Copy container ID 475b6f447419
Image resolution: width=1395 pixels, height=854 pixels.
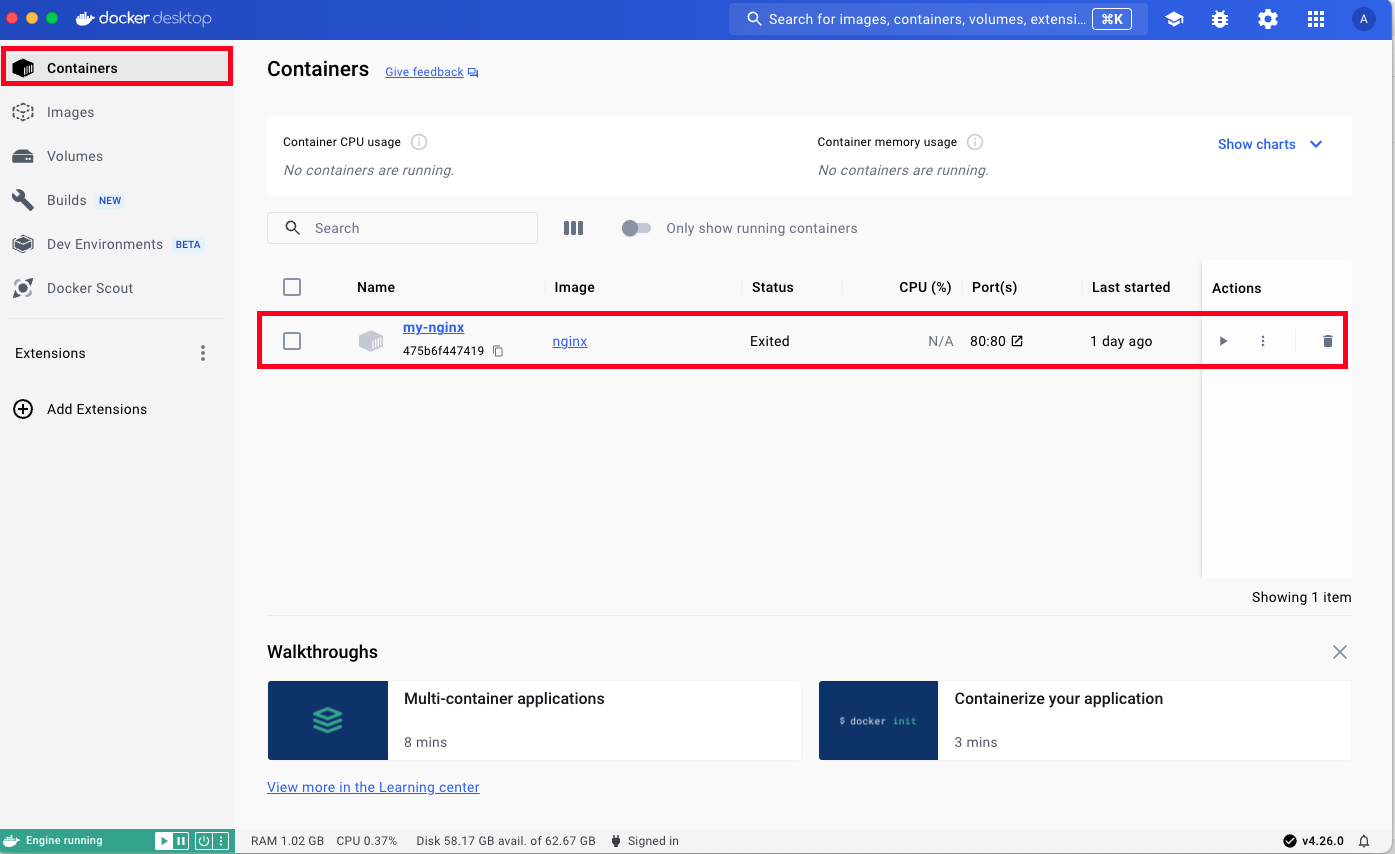click(498, 351)
